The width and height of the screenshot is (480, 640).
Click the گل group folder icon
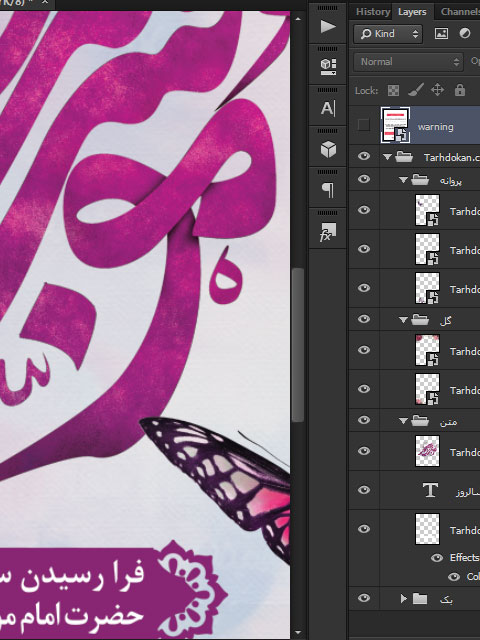point(420,320)
